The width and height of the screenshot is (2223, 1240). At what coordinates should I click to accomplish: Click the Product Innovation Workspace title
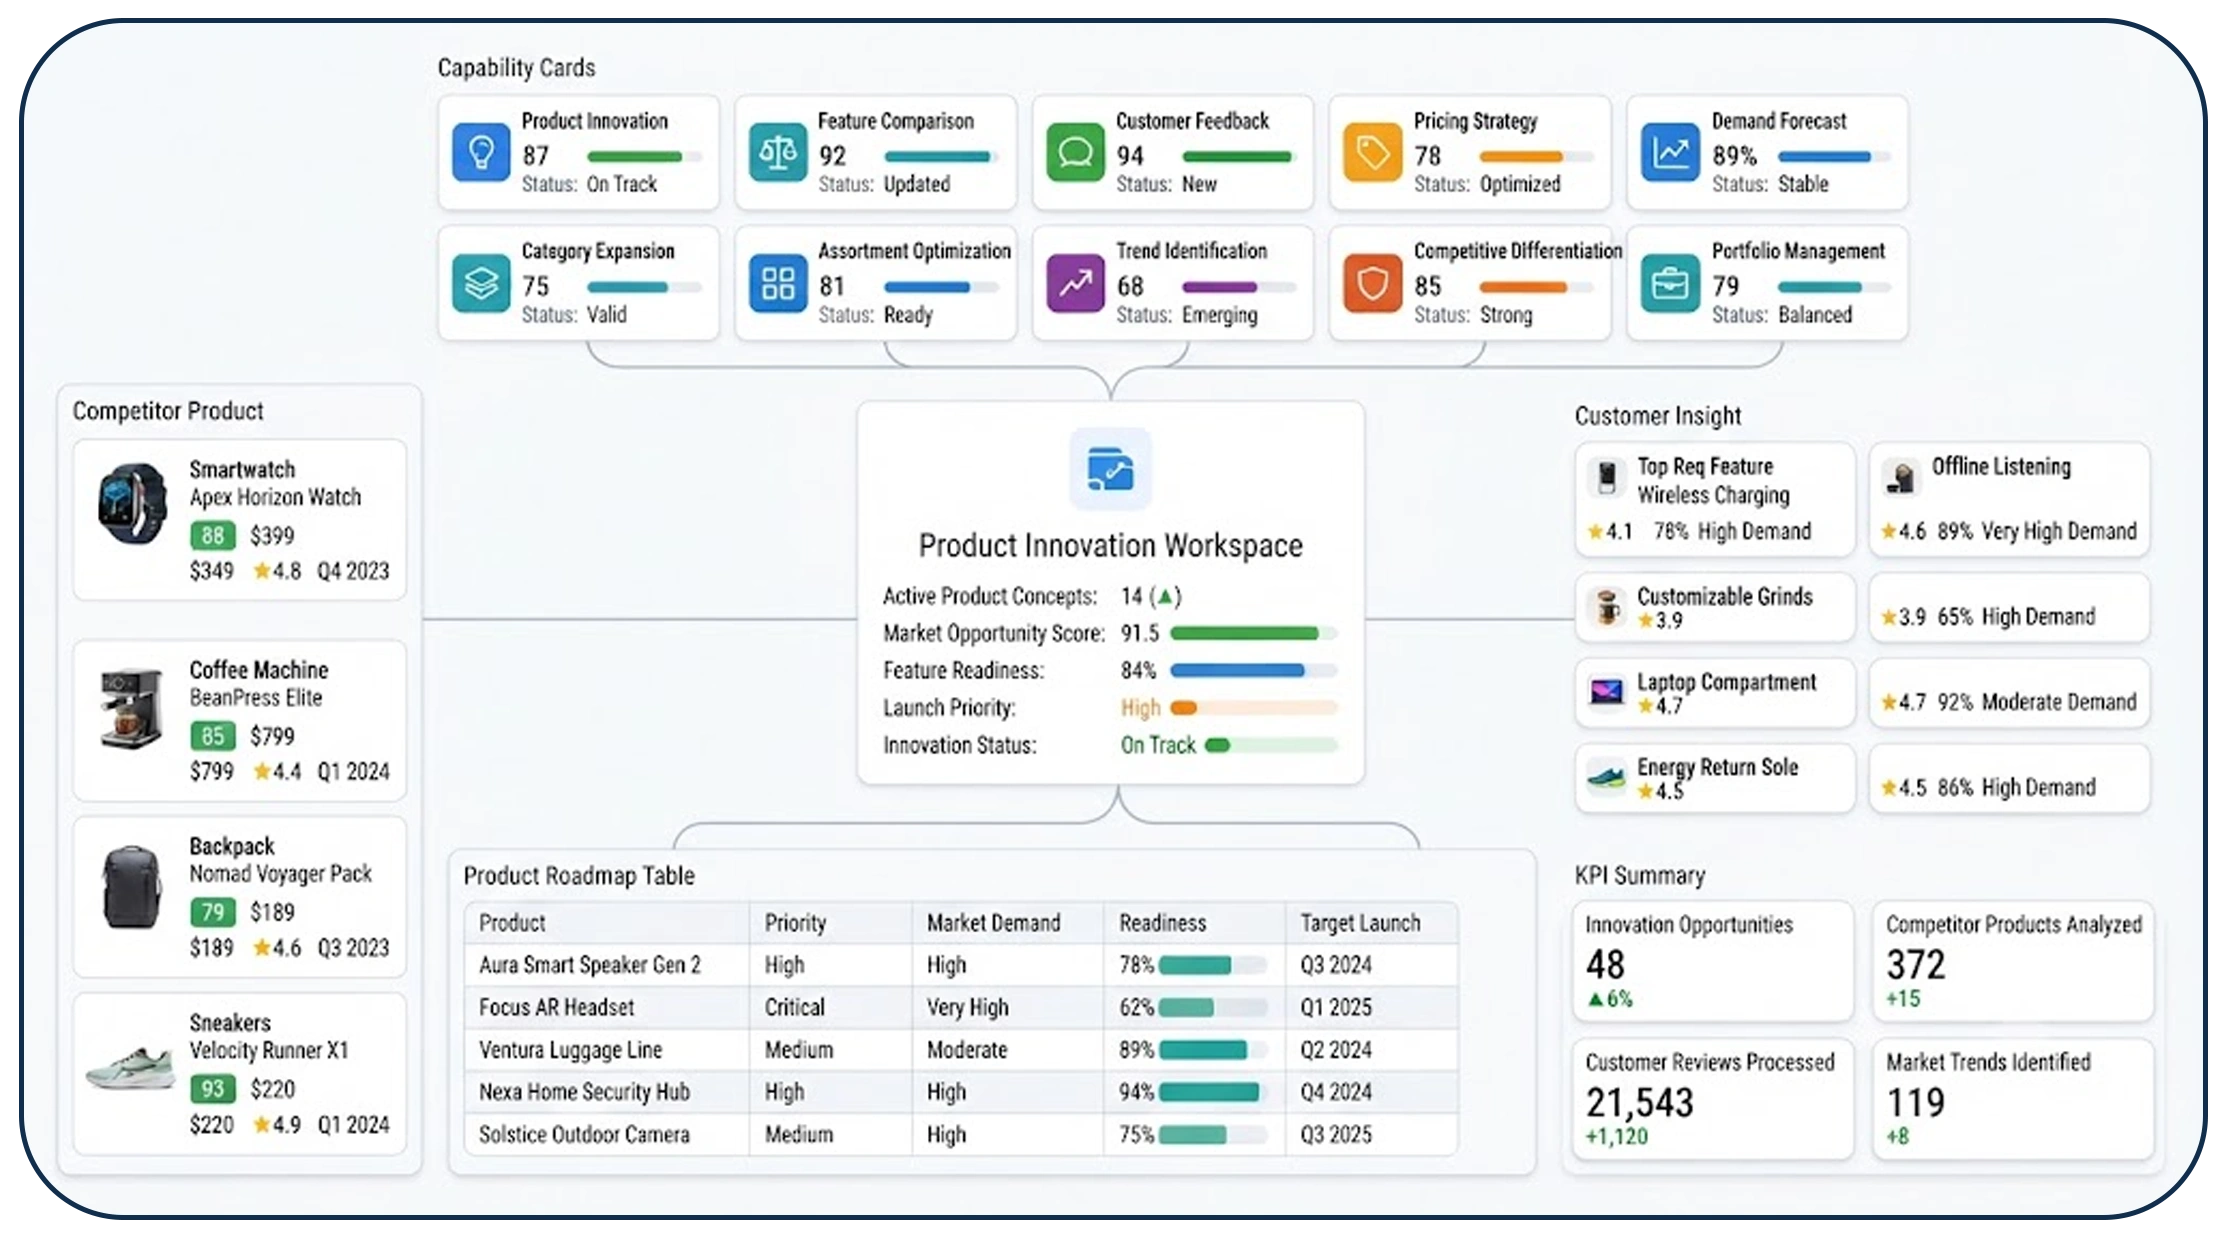[1110, 546]
